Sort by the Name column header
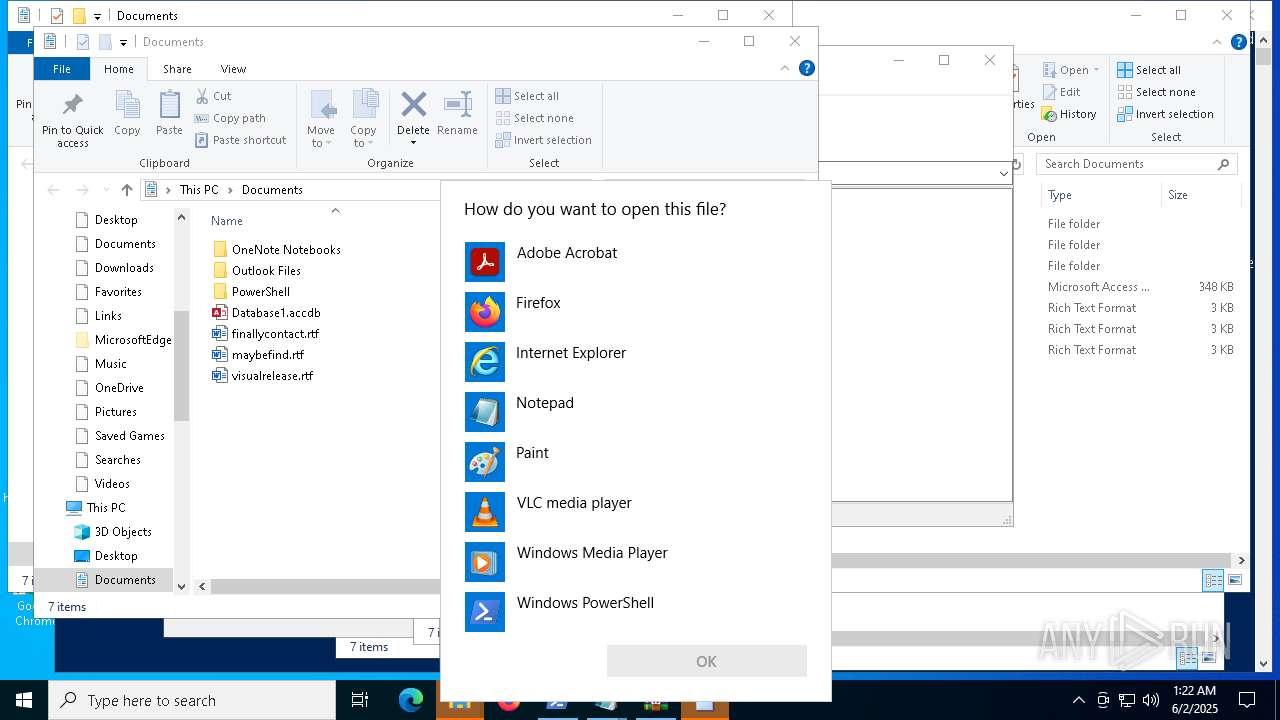The image size is (1280, 720). point(227,221)
